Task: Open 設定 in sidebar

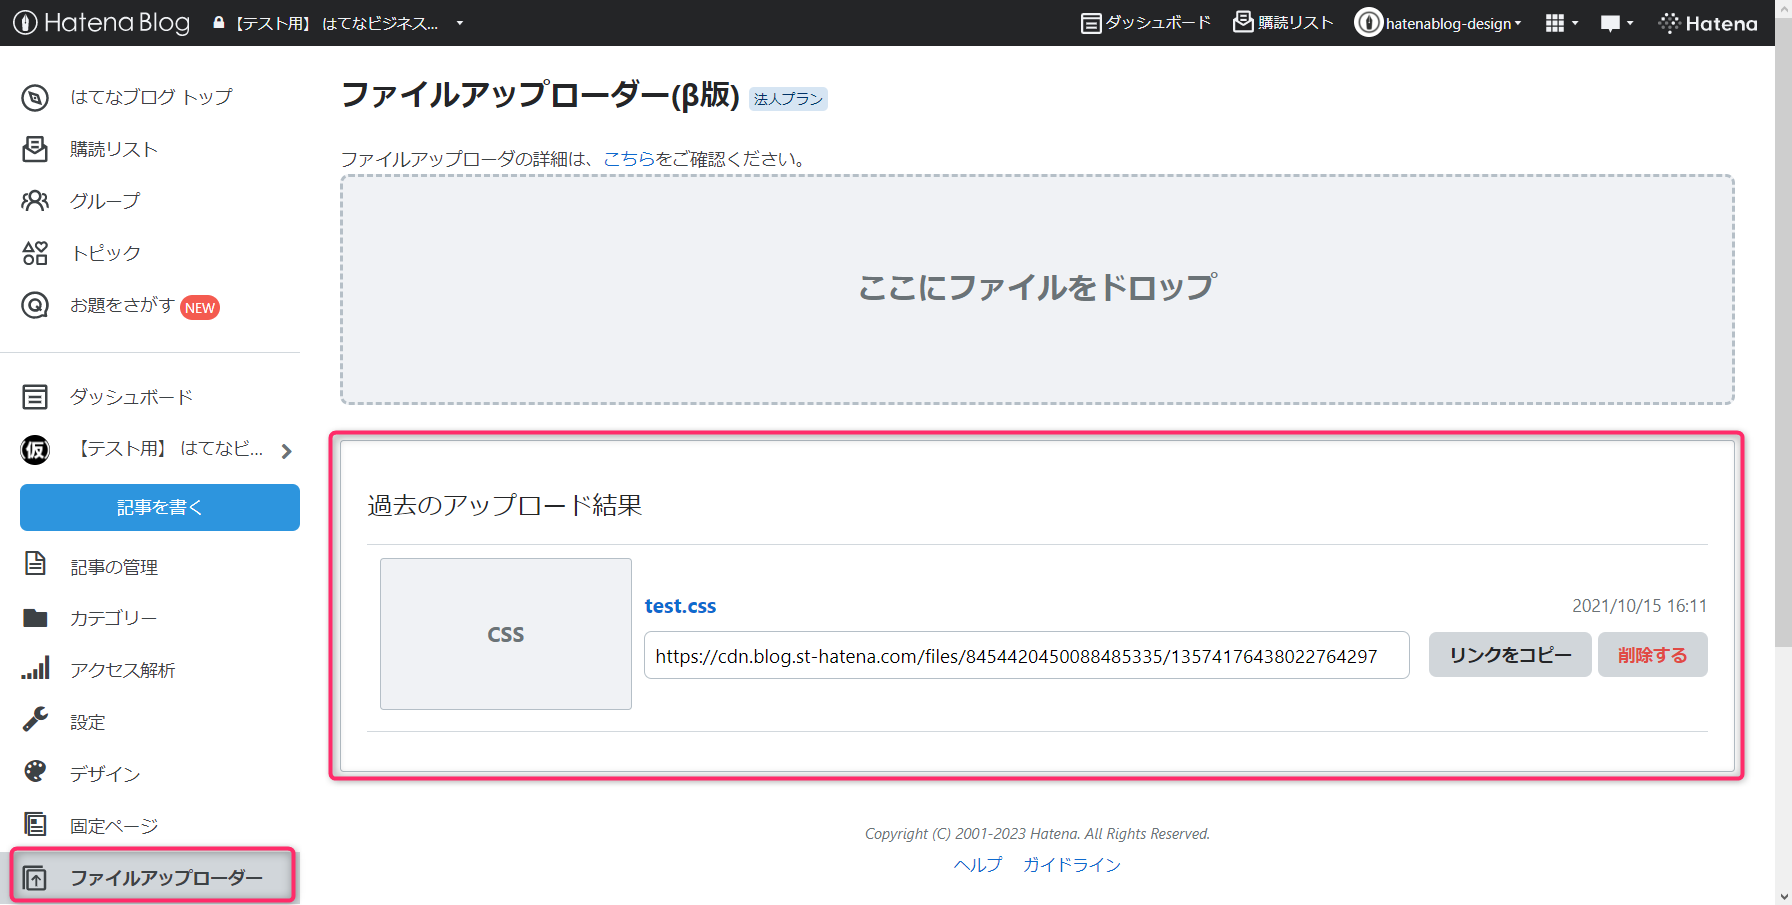Action: point(88,722)
